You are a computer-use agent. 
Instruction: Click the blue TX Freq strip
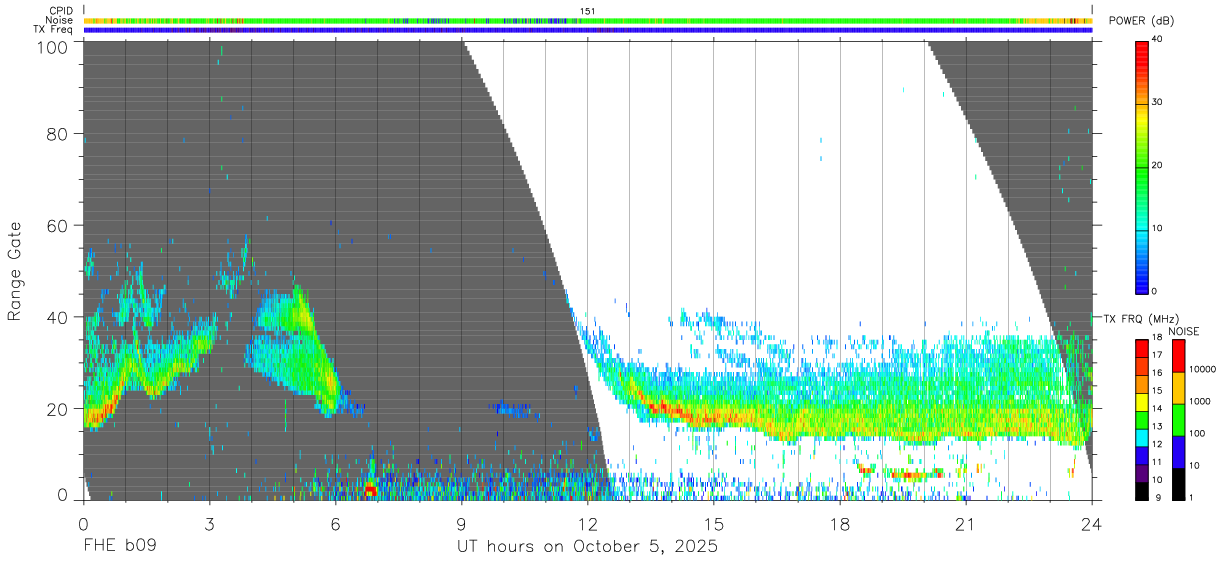tap(587, 30)
